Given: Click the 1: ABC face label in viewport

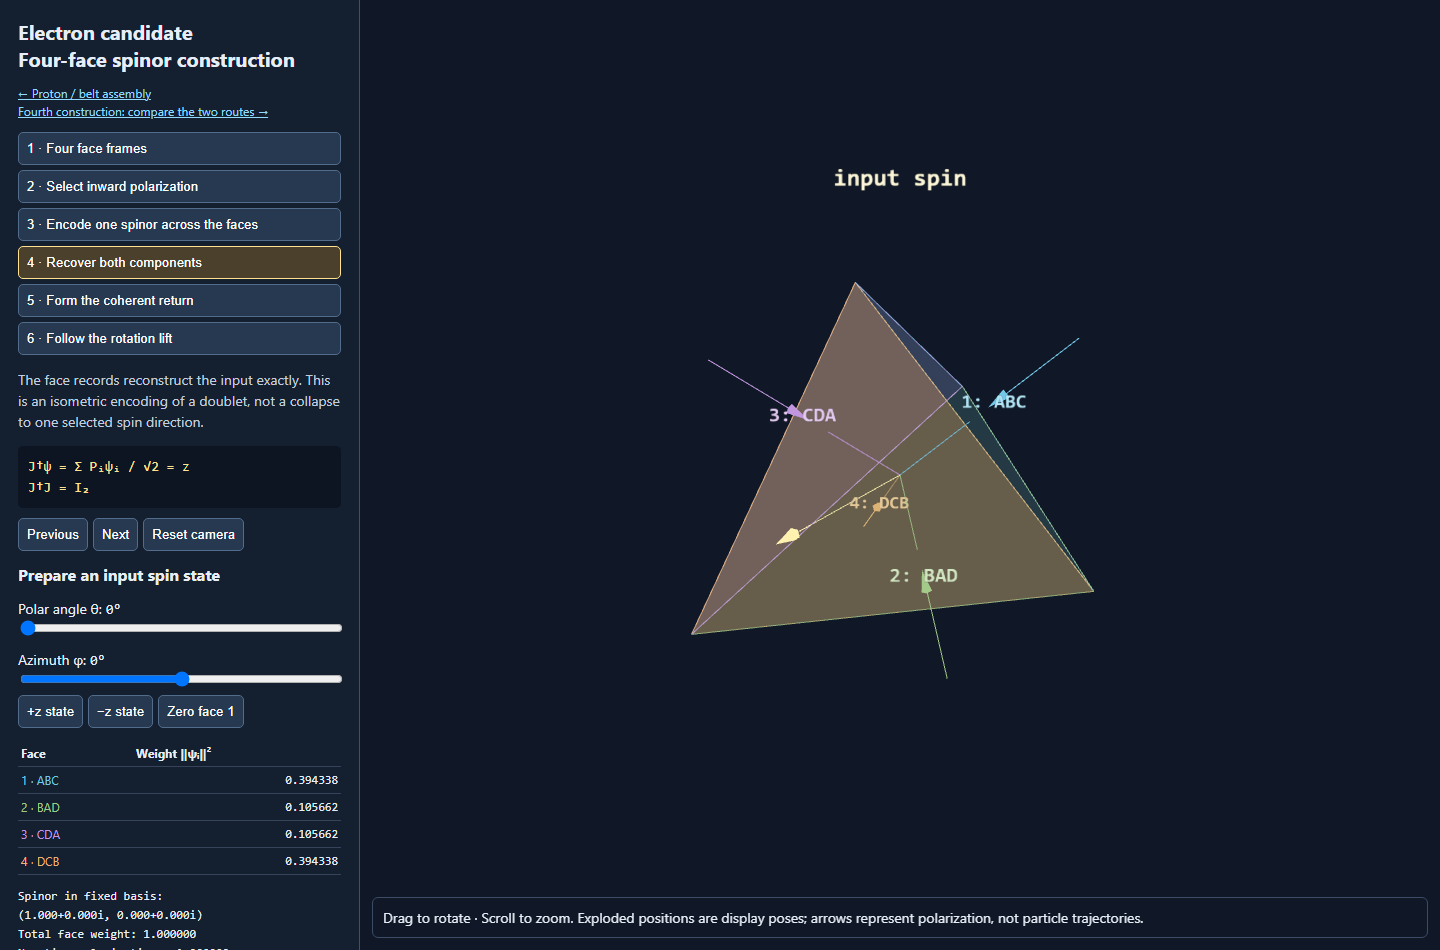Looking at the screenshot, I should click(994, 402).
